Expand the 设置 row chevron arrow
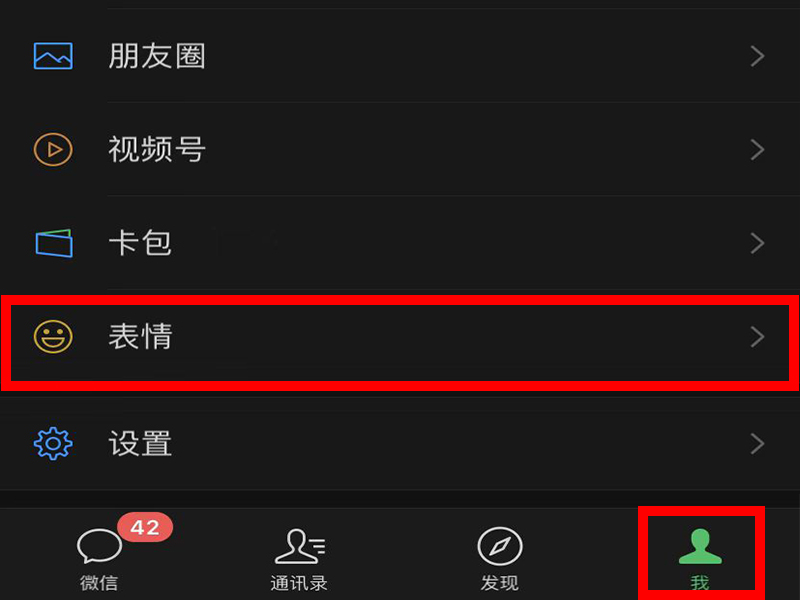Screen dimensions: 800x600 [x=757, y=443]
